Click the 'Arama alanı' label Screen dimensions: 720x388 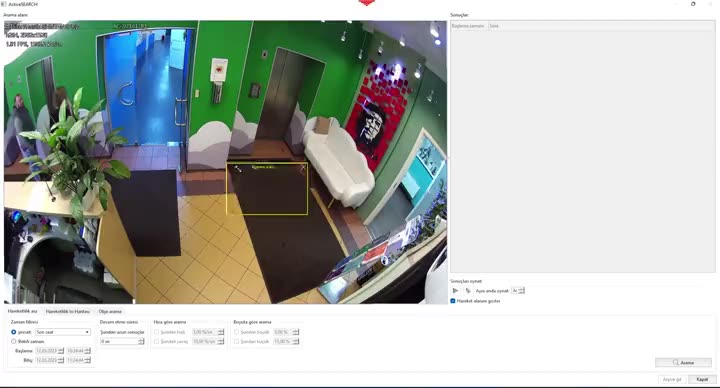coord(16,15)
